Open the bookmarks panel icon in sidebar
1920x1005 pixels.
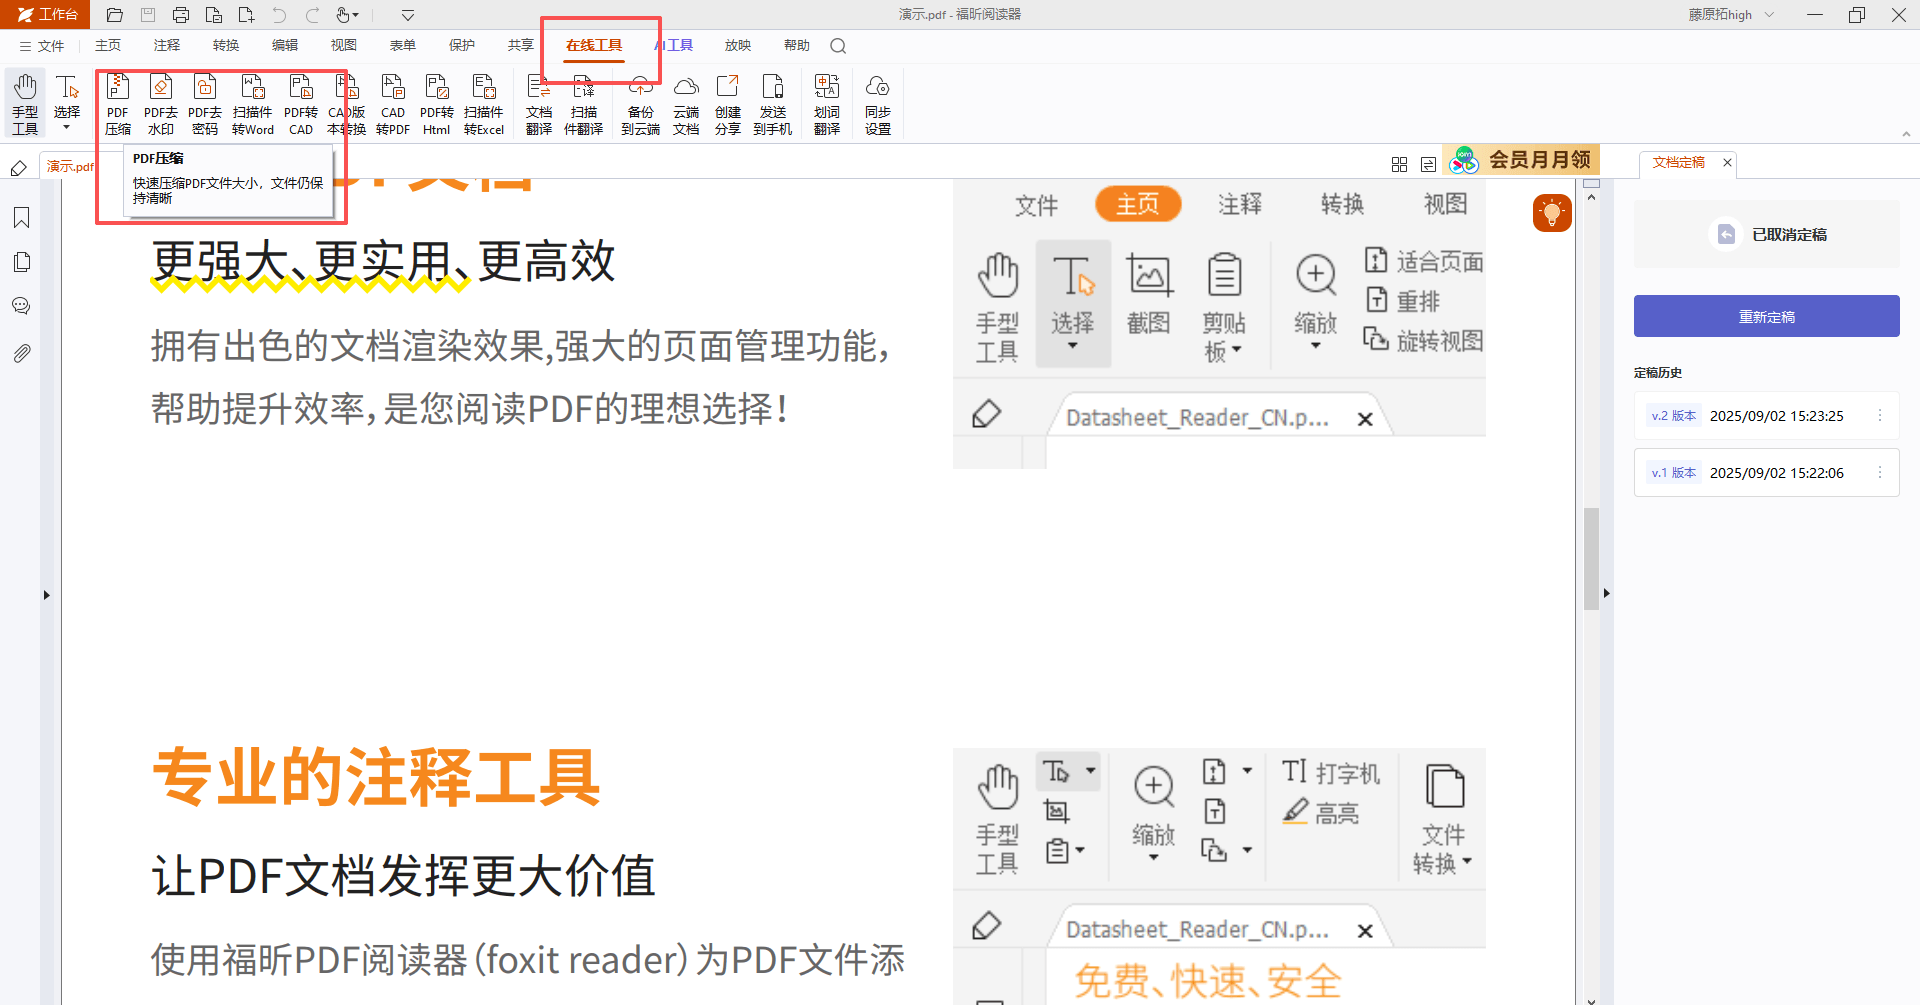(21, 218)
